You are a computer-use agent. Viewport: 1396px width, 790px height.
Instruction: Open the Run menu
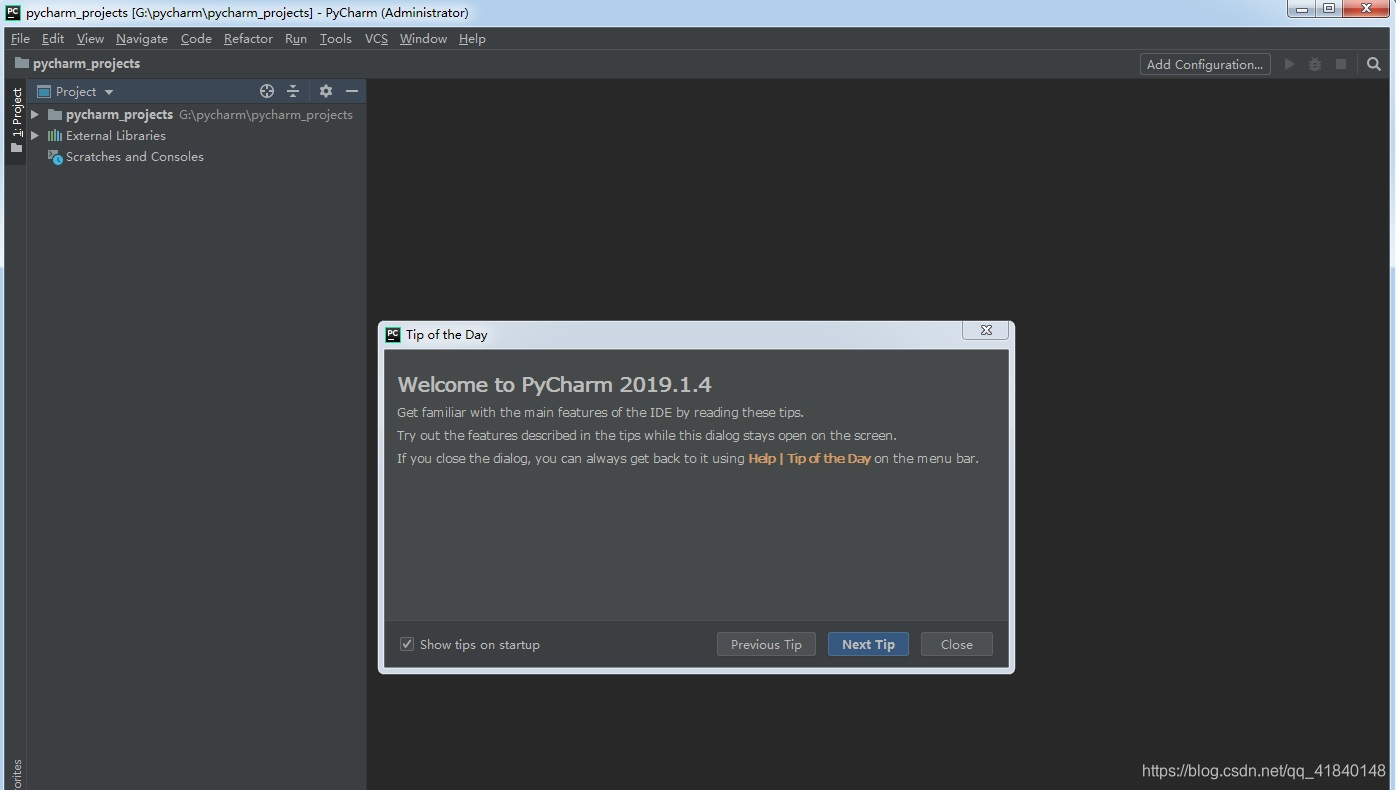296,39
